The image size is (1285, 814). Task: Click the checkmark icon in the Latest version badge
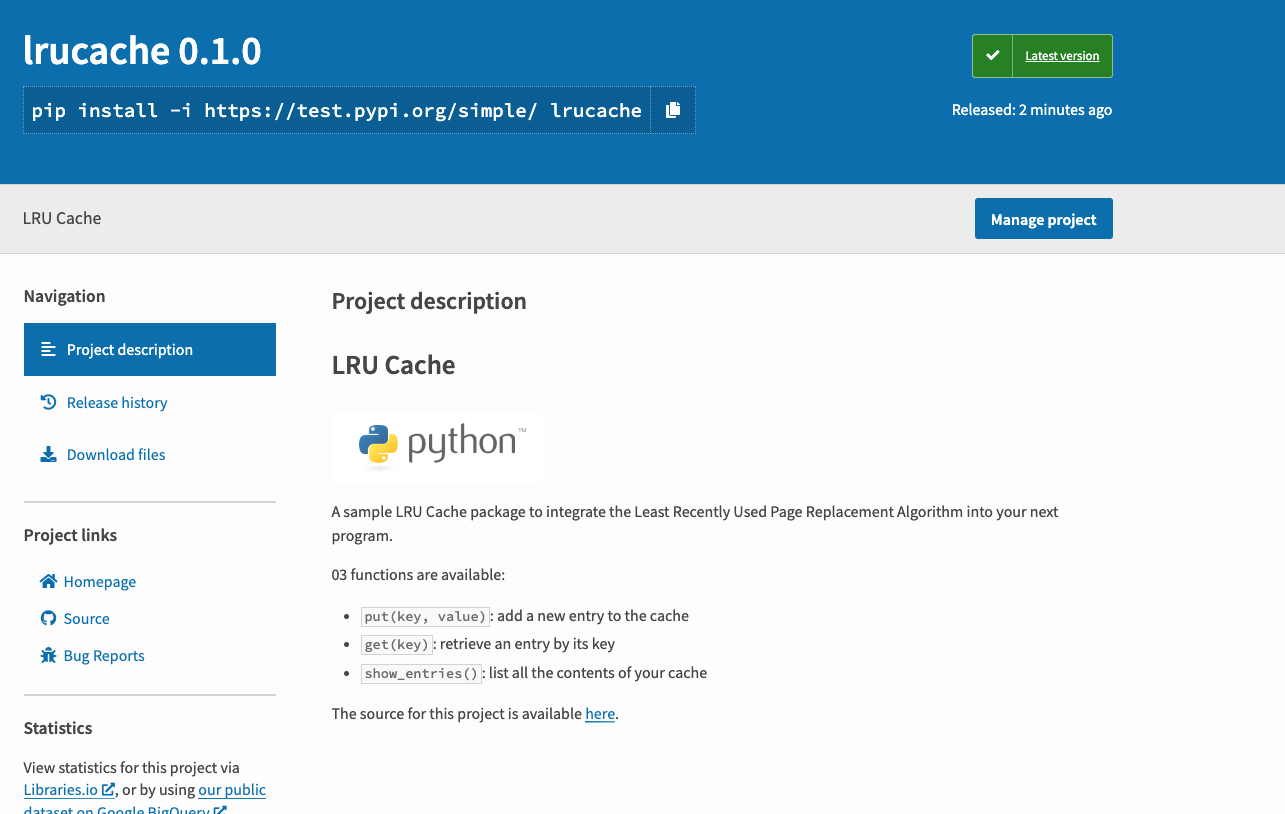[992, 55]
